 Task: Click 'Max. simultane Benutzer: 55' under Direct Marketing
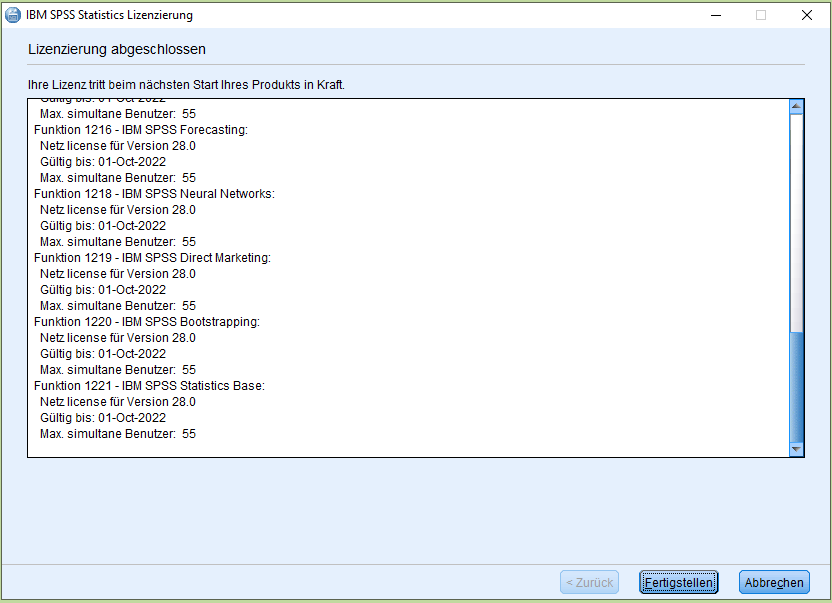(x=118, y=306)
